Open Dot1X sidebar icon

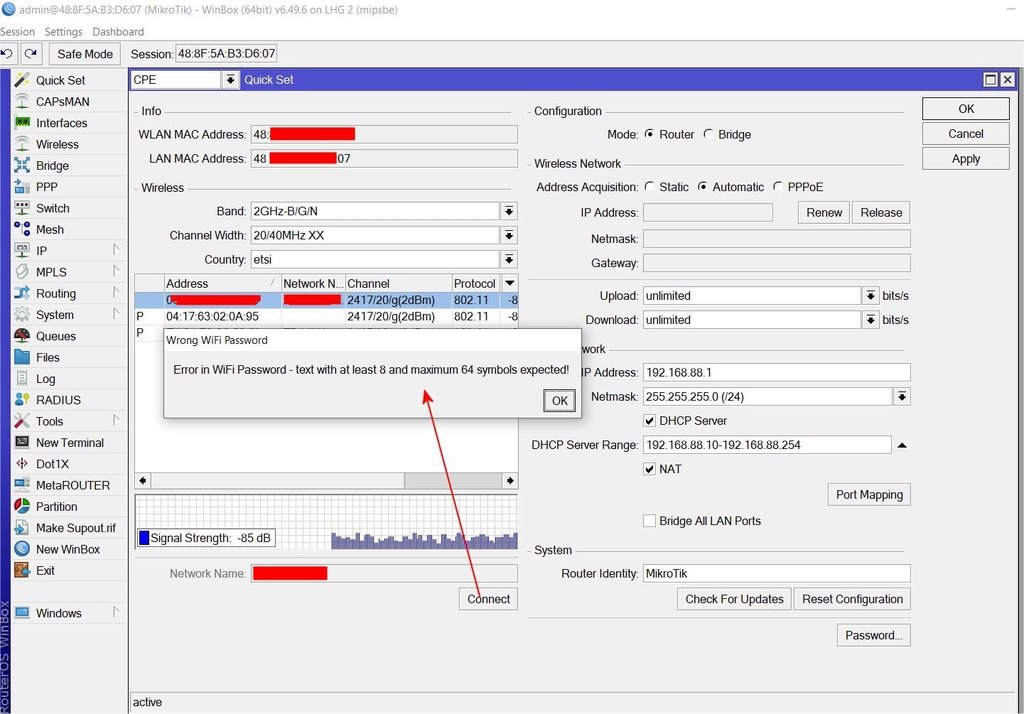22,464
